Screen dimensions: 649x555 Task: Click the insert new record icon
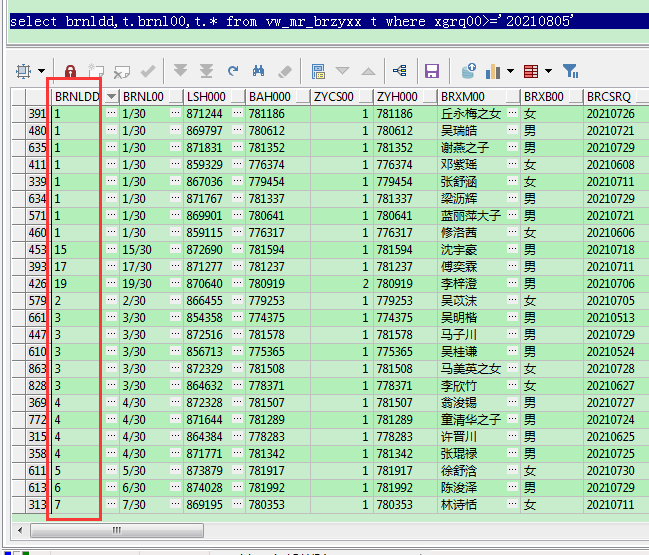tap(96, 71)
